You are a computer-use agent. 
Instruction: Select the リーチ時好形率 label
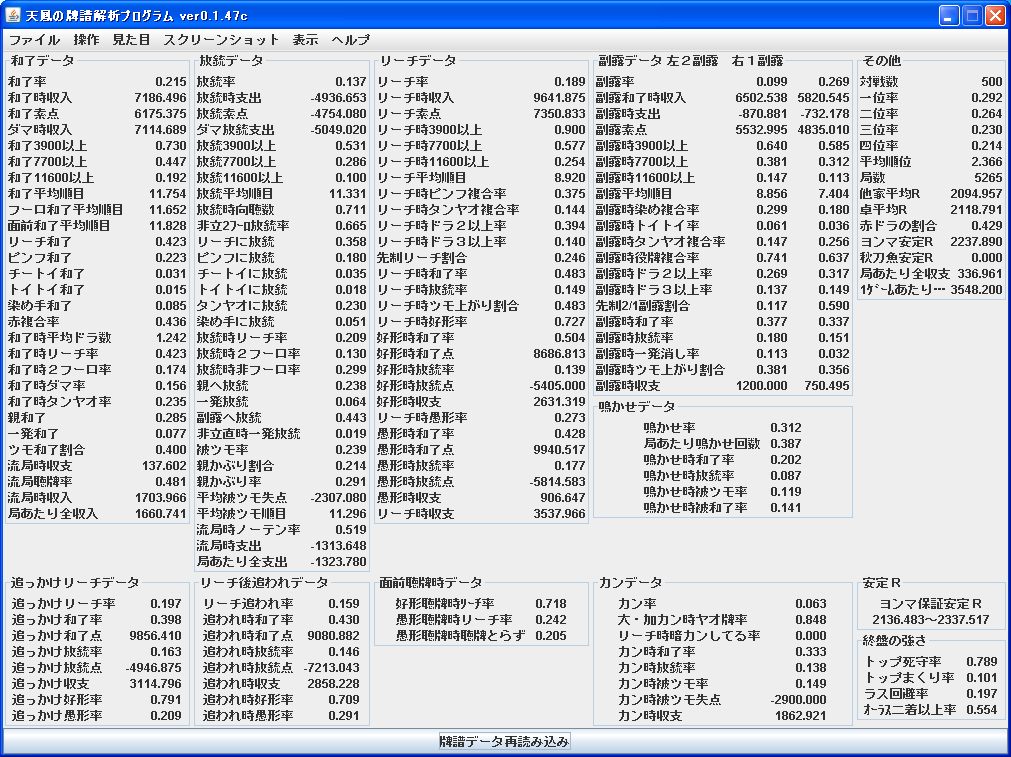coord(422,322)
